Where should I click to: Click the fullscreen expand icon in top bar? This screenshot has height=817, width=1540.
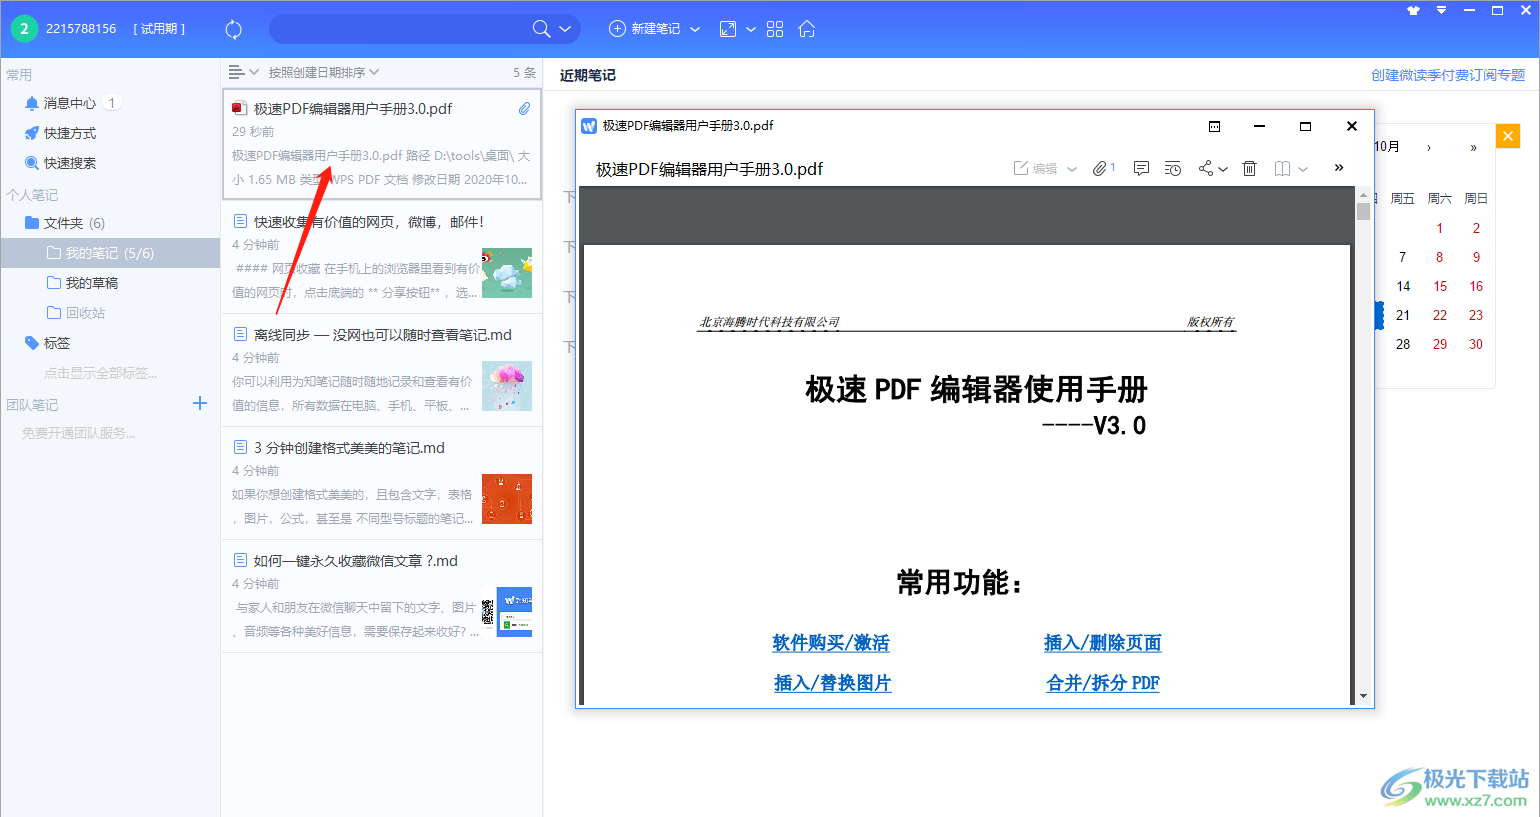click(728, 29)
